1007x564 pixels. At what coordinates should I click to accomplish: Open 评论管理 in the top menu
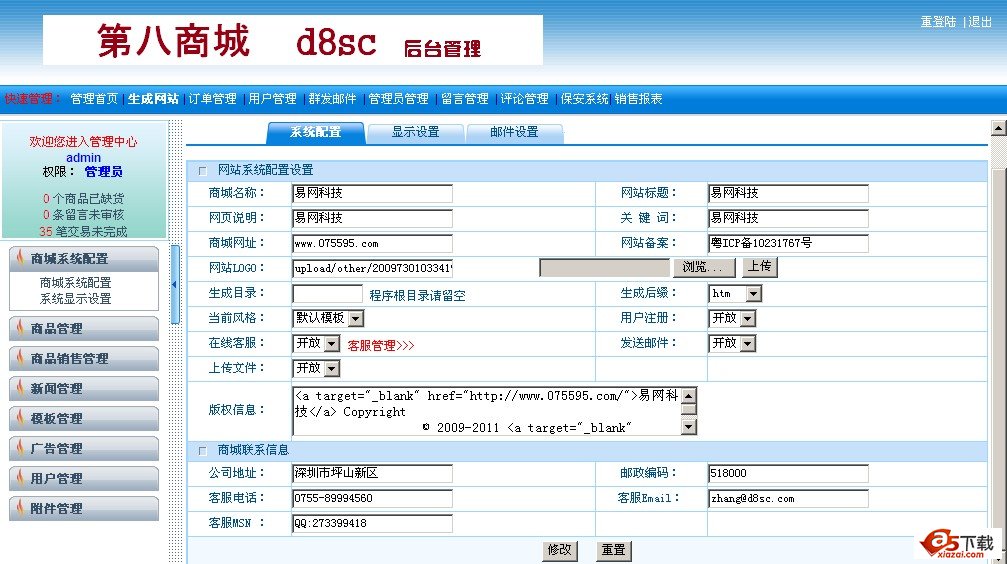pyautogui.click(x=525, y=99)
